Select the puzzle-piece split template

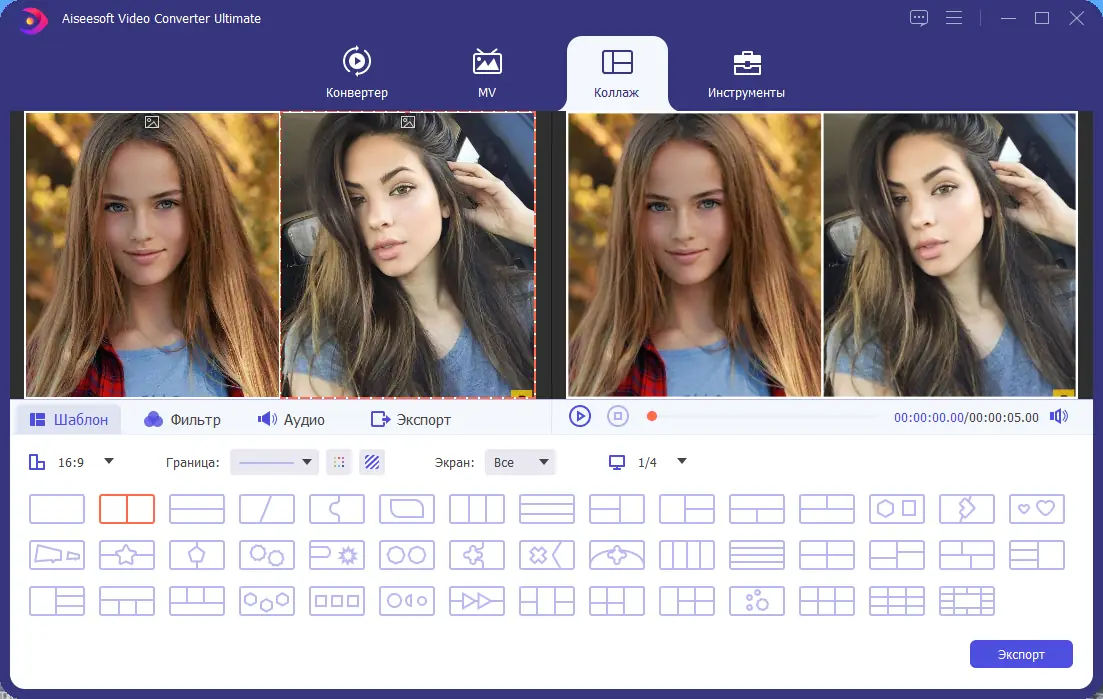(337, 508)
